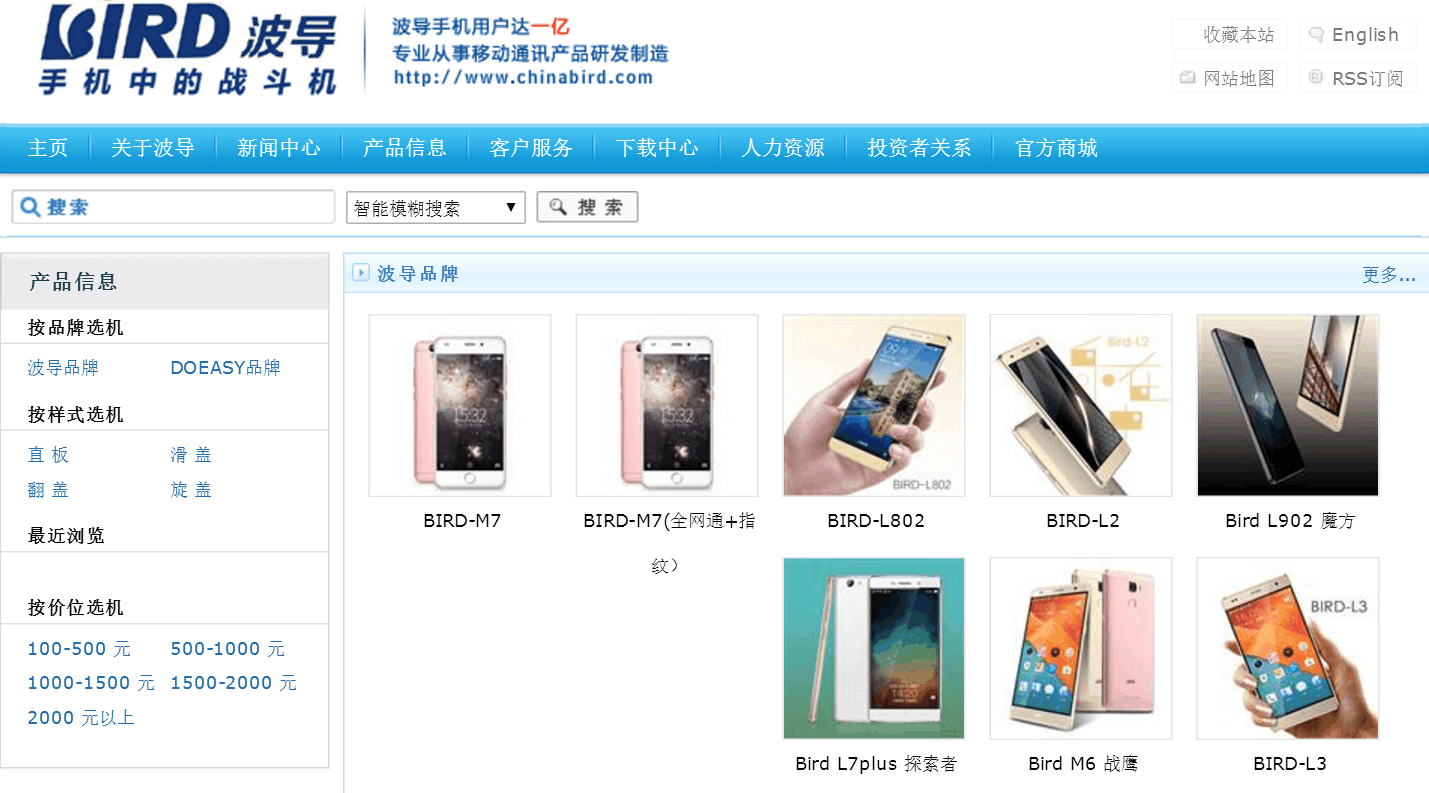Click the arrow icon beside 波导品牌 heading
The width and height of the screenshot is (1429, 793).
tap(361, 273)
